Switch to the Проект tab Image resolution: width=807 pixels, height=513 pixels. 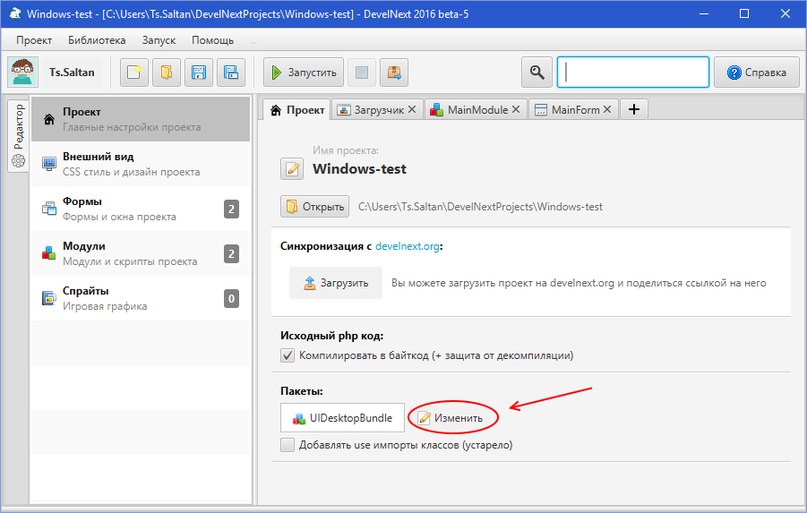click(297, 110)
